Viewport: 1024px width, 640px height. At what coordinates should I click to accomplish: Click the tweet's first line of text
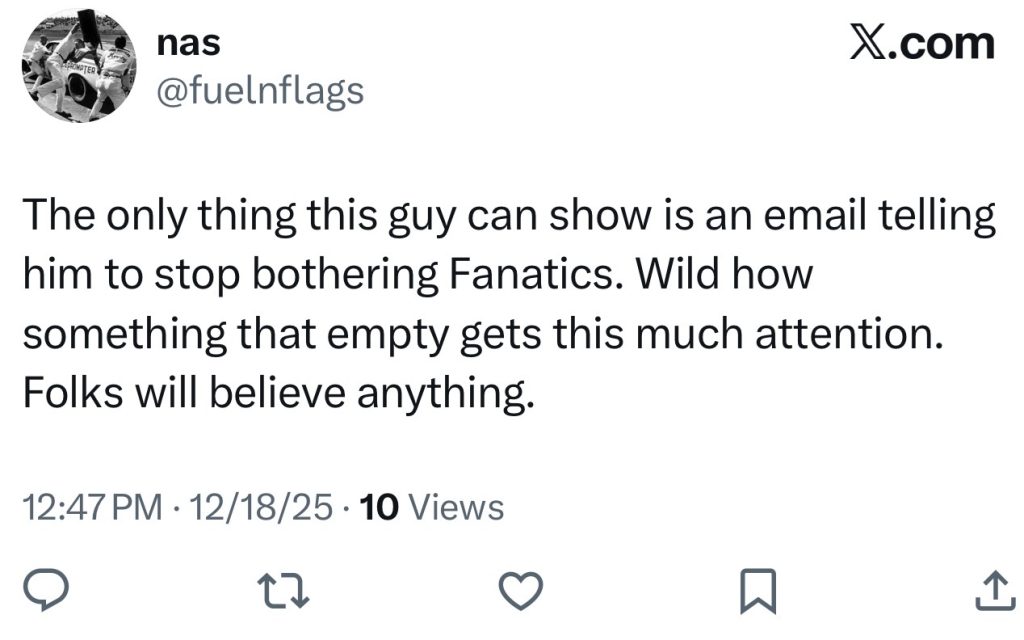coord(510,217)
